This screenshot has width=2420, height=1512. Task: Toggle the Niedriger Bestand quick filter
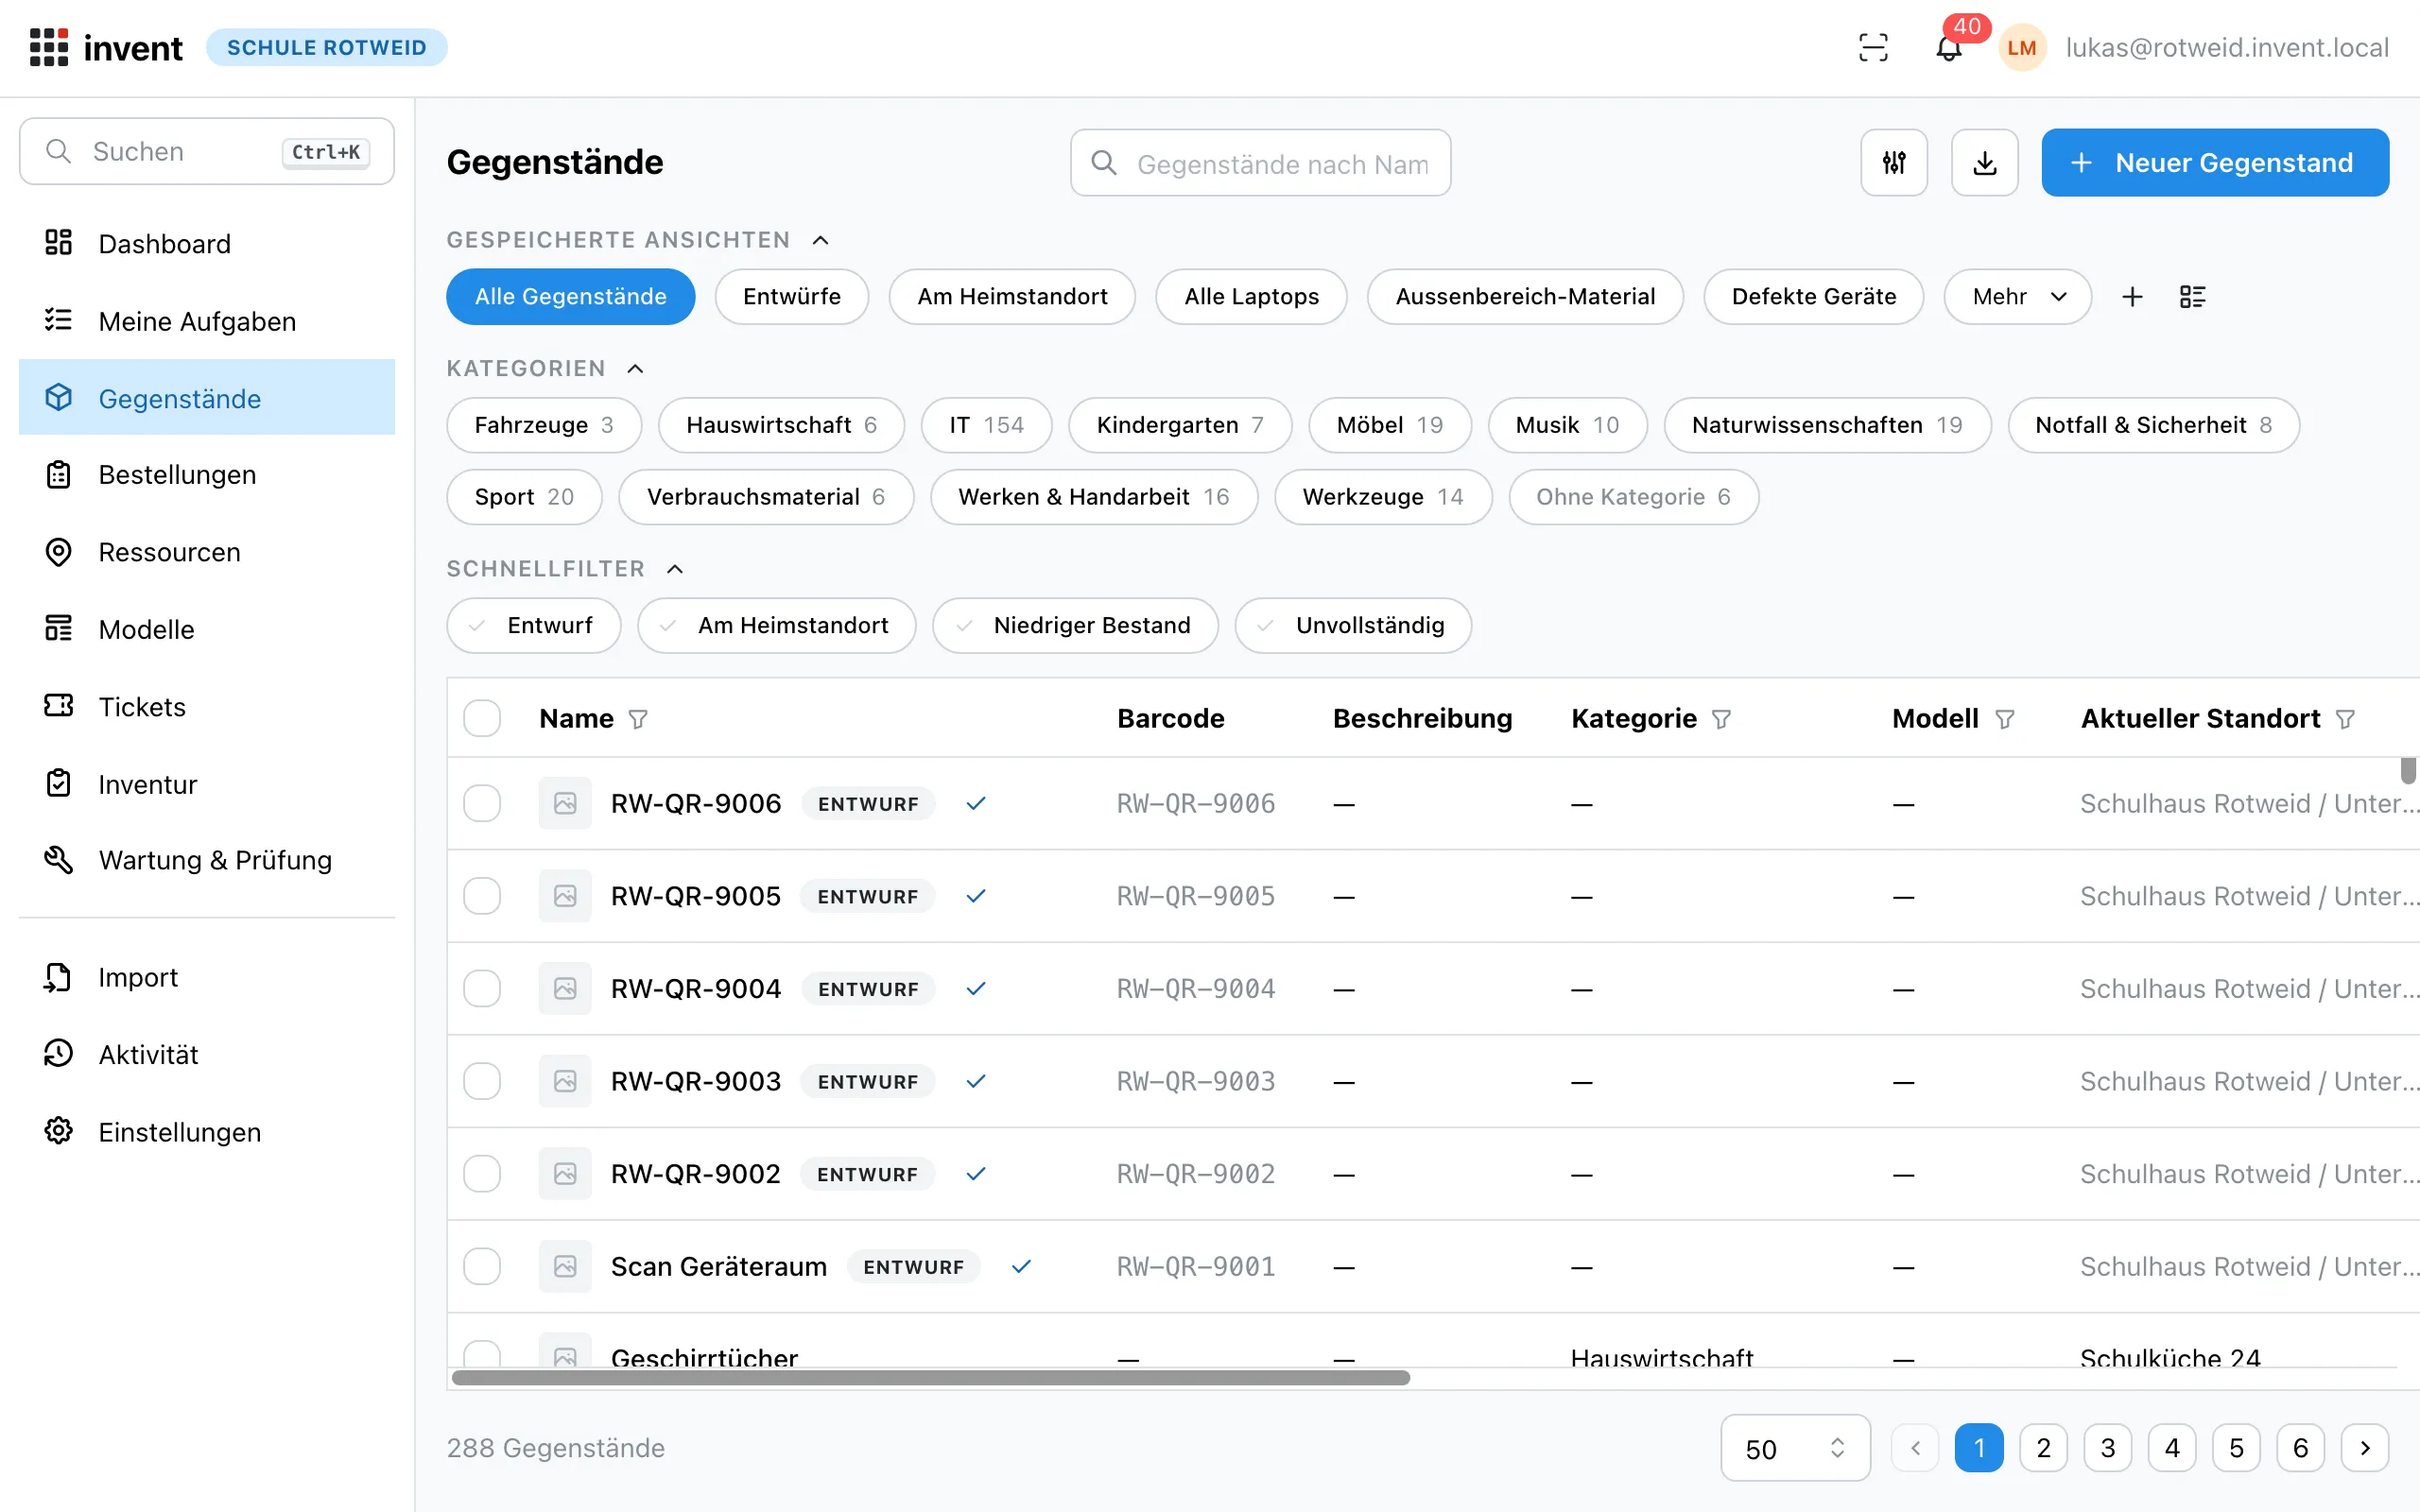(1075, 625)
